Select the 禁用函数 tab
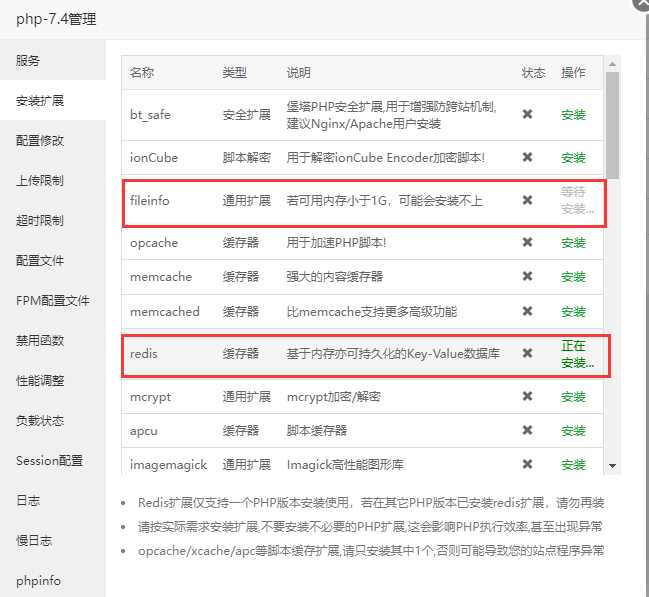Image resolution: width=649 pixels, height=597 pixels. point(53,340)
